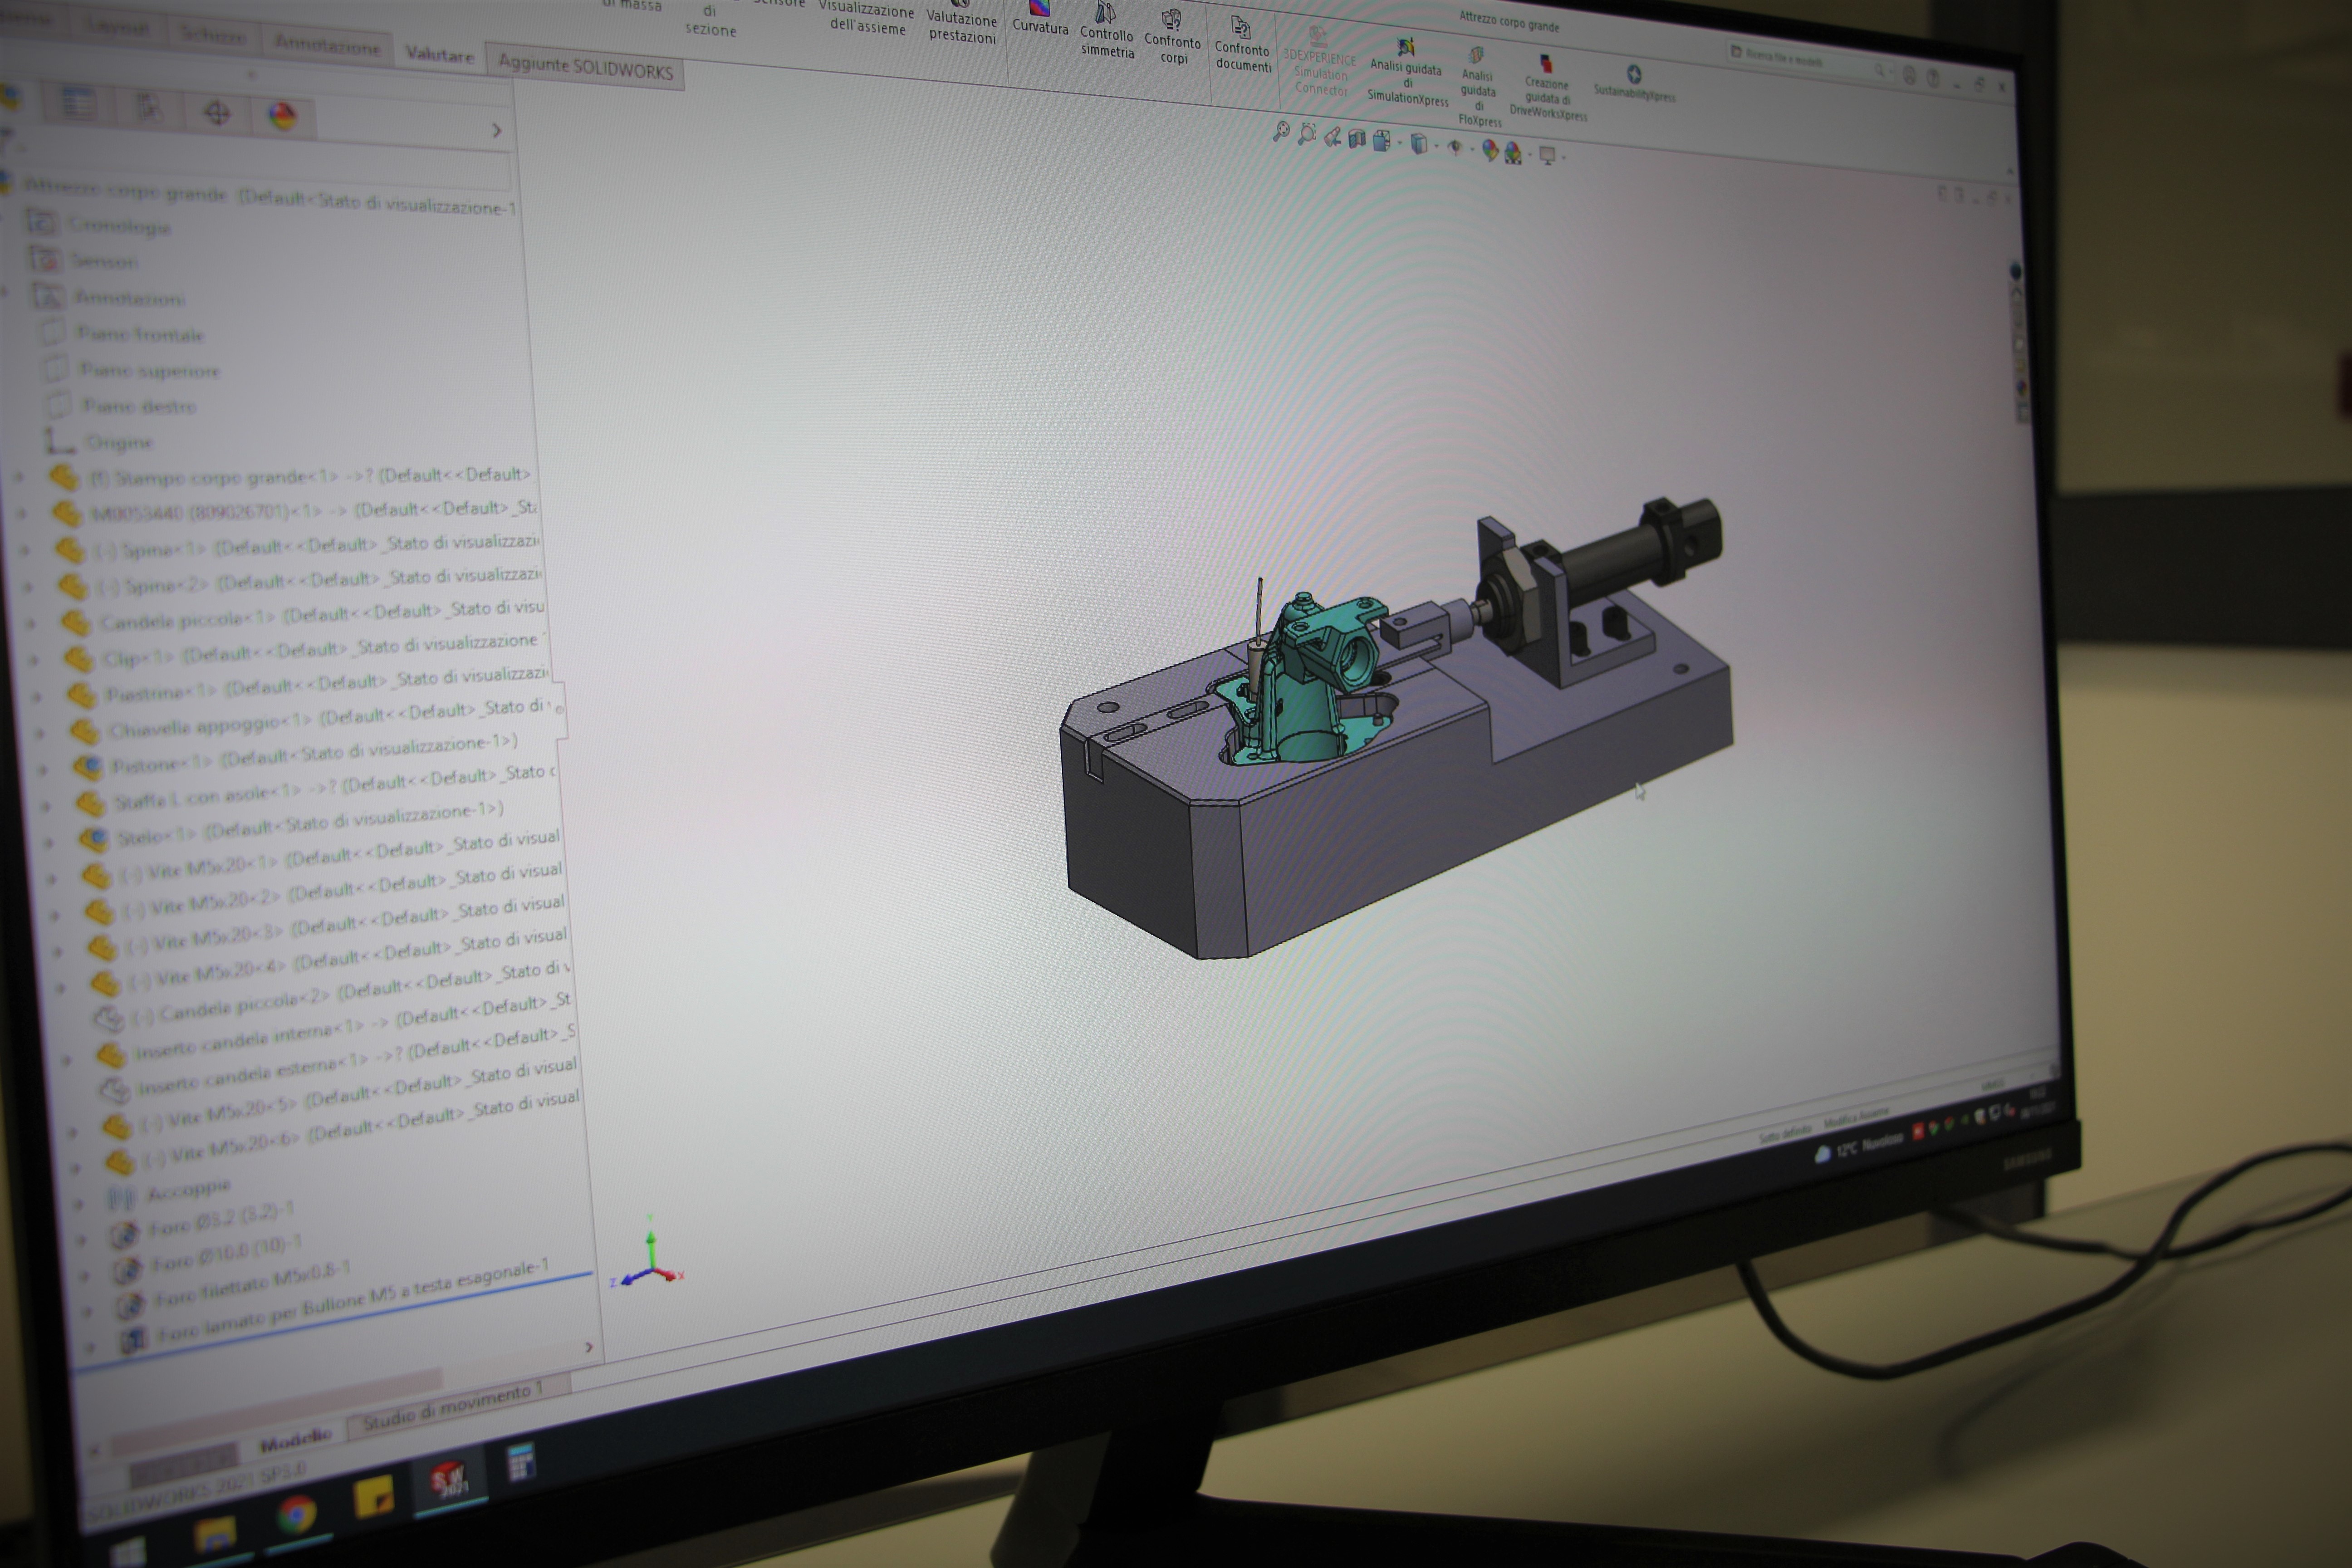Open Calculator from the taskbar
The height and width of the screenshot is (1568, 2352).
[x=521, y=1461]
